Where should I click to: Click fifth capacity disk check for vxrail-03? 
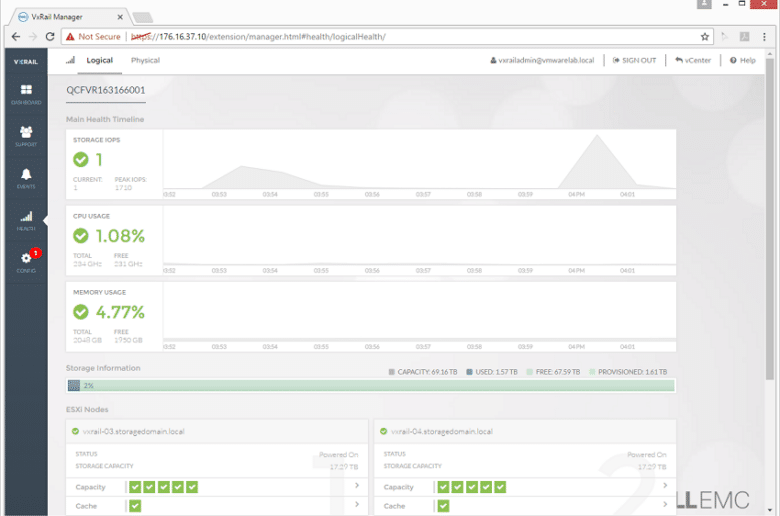pyautogui.click(x=192, y=487)
